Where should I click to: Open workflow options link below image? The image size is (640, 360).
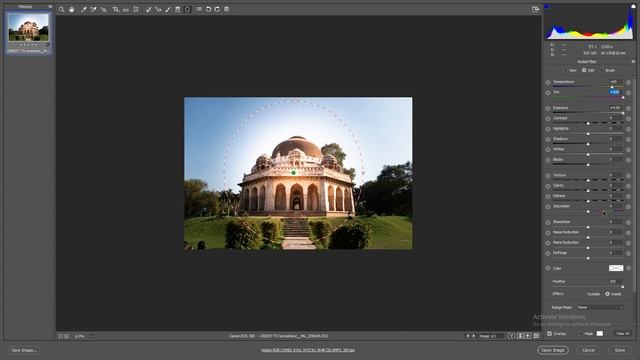click(x=308, y=350)
